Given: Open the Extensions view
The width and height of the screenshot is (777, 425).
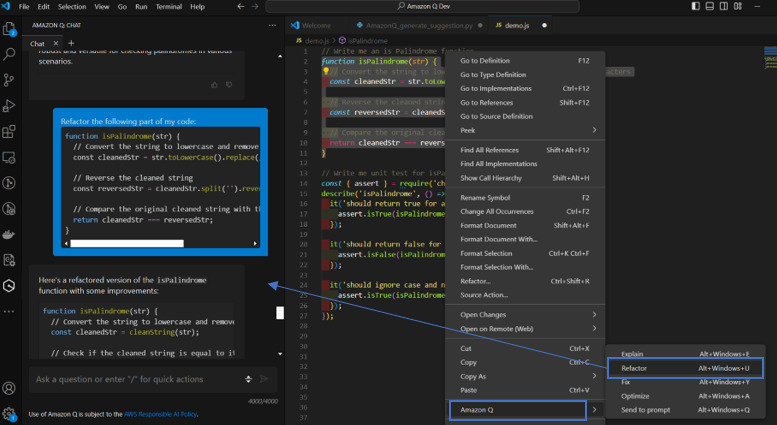Looking at the screenshot, I should pyautogui.click(x=10, y=131).
